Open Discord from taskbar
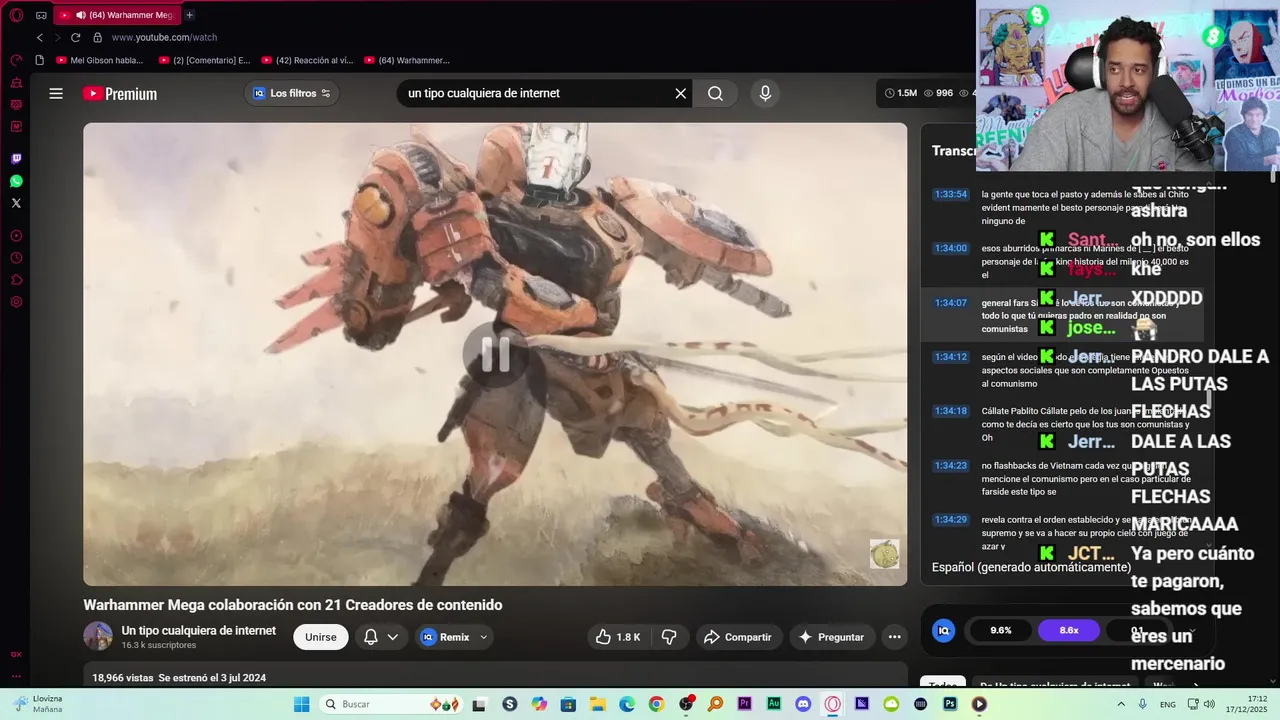Image resolution: width=1280 pixels, height=720 pixels. 803,704
